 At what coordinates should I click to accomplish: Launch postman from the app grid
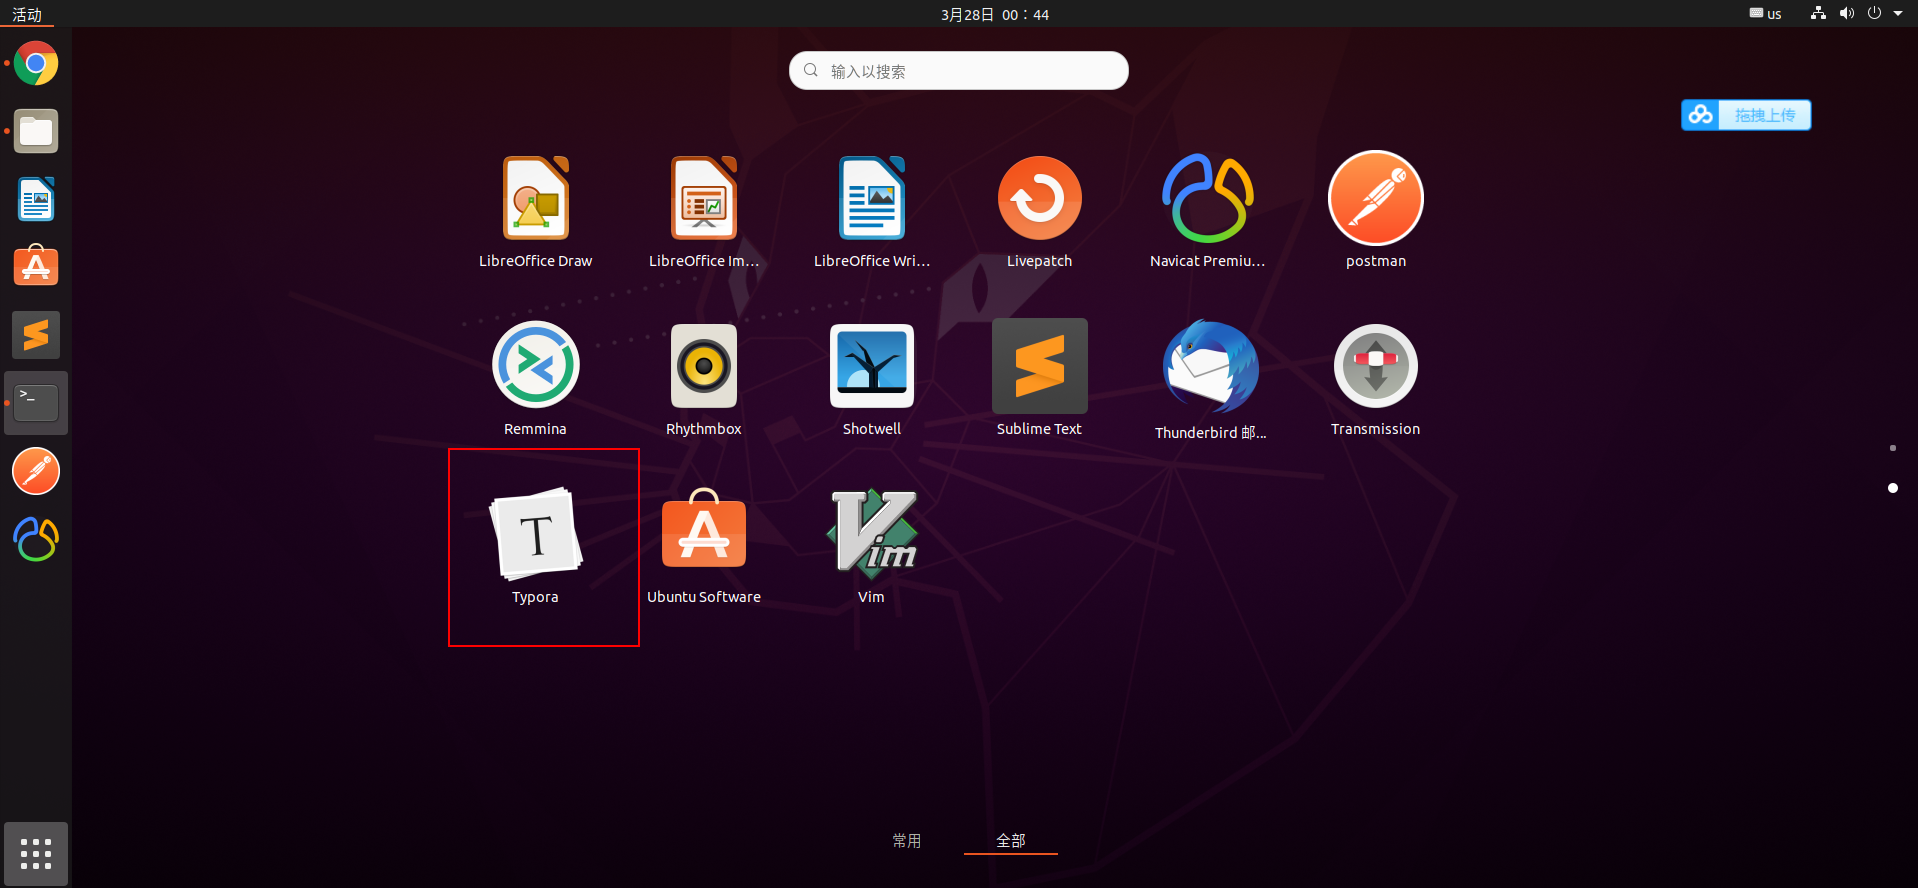coord(1376,211)
